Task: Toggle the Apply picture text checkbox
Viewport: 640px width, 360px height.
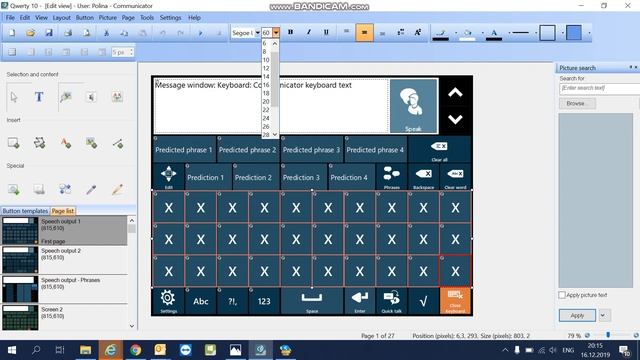Action: pyautogui.click(x=562, y=295)
